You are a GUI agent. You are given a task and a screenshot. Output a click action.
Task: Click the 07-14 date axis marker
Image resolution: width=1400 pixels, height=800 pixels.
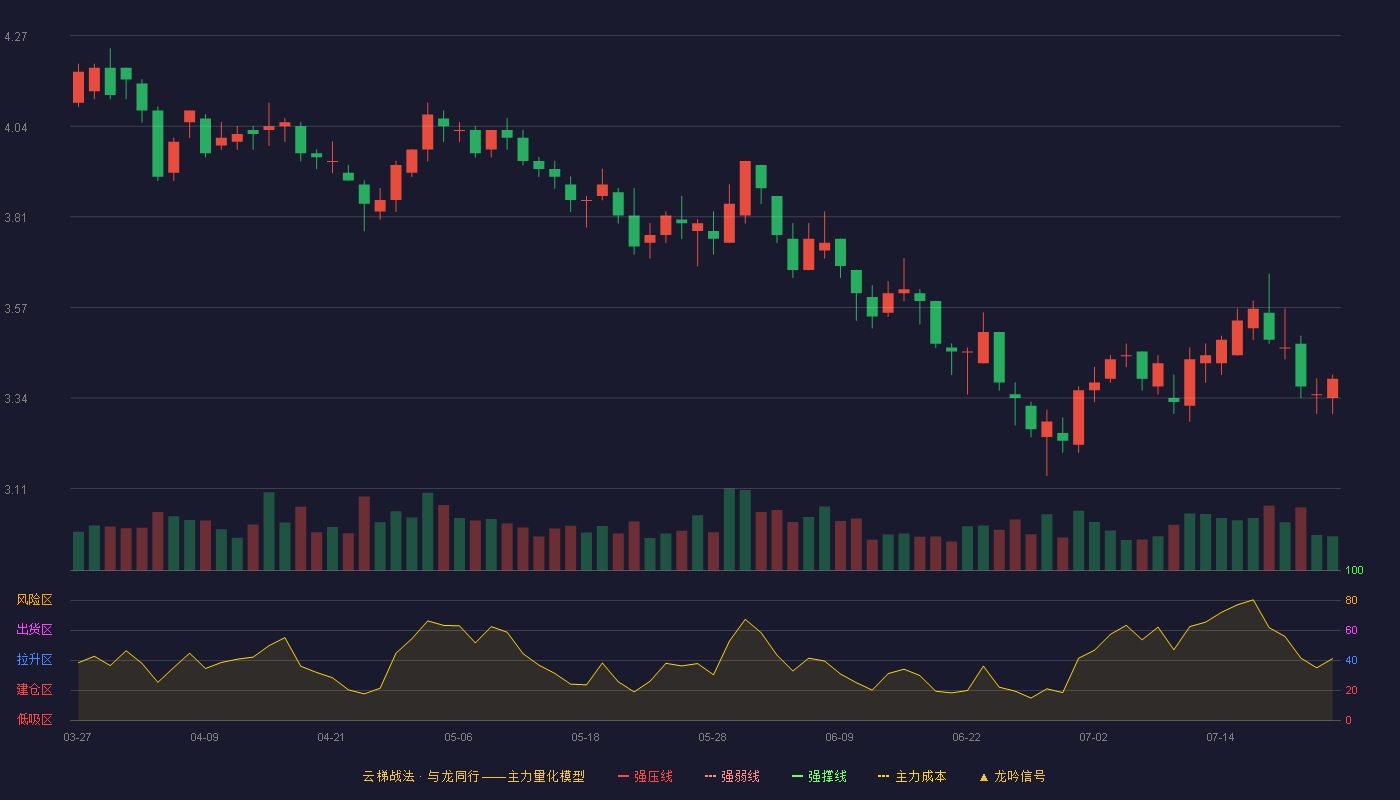point(1220,737)
